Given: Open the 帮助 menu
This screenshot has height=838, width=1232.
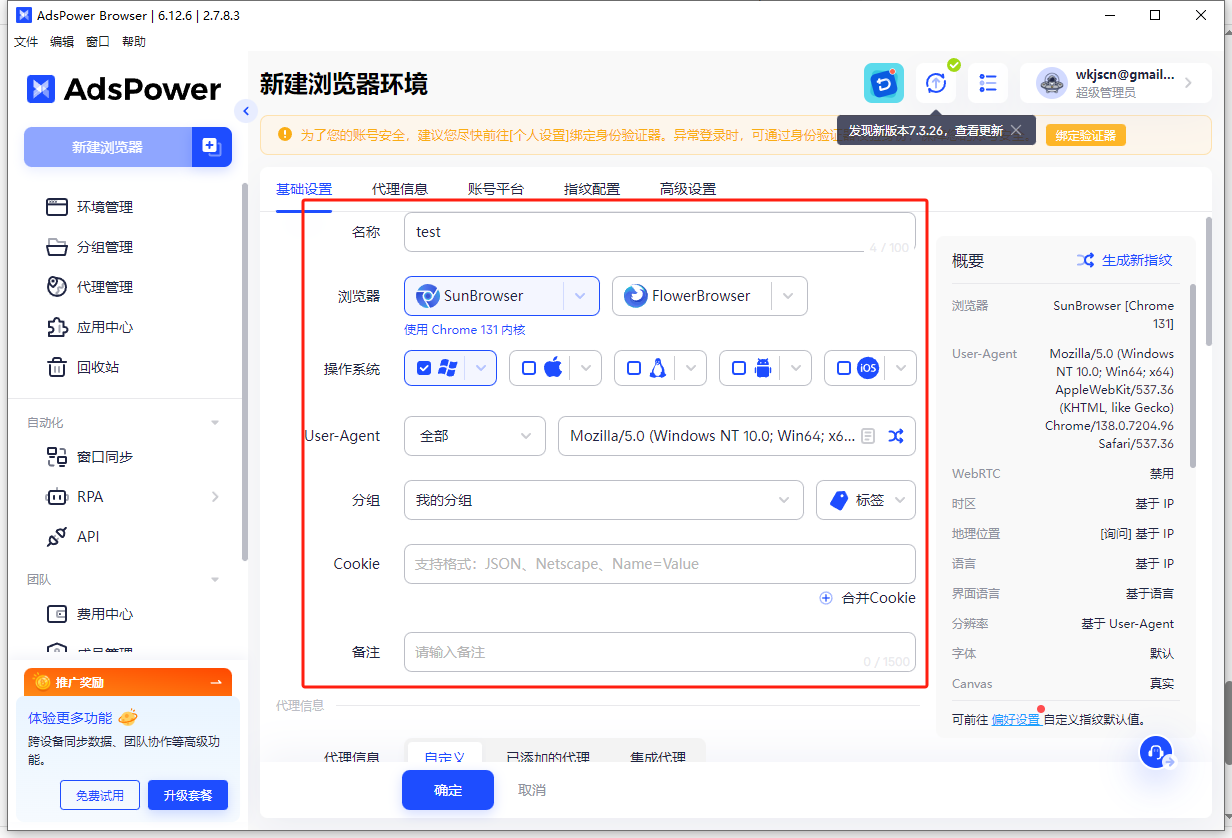Looking at the screenshot, I should [134, 42].
